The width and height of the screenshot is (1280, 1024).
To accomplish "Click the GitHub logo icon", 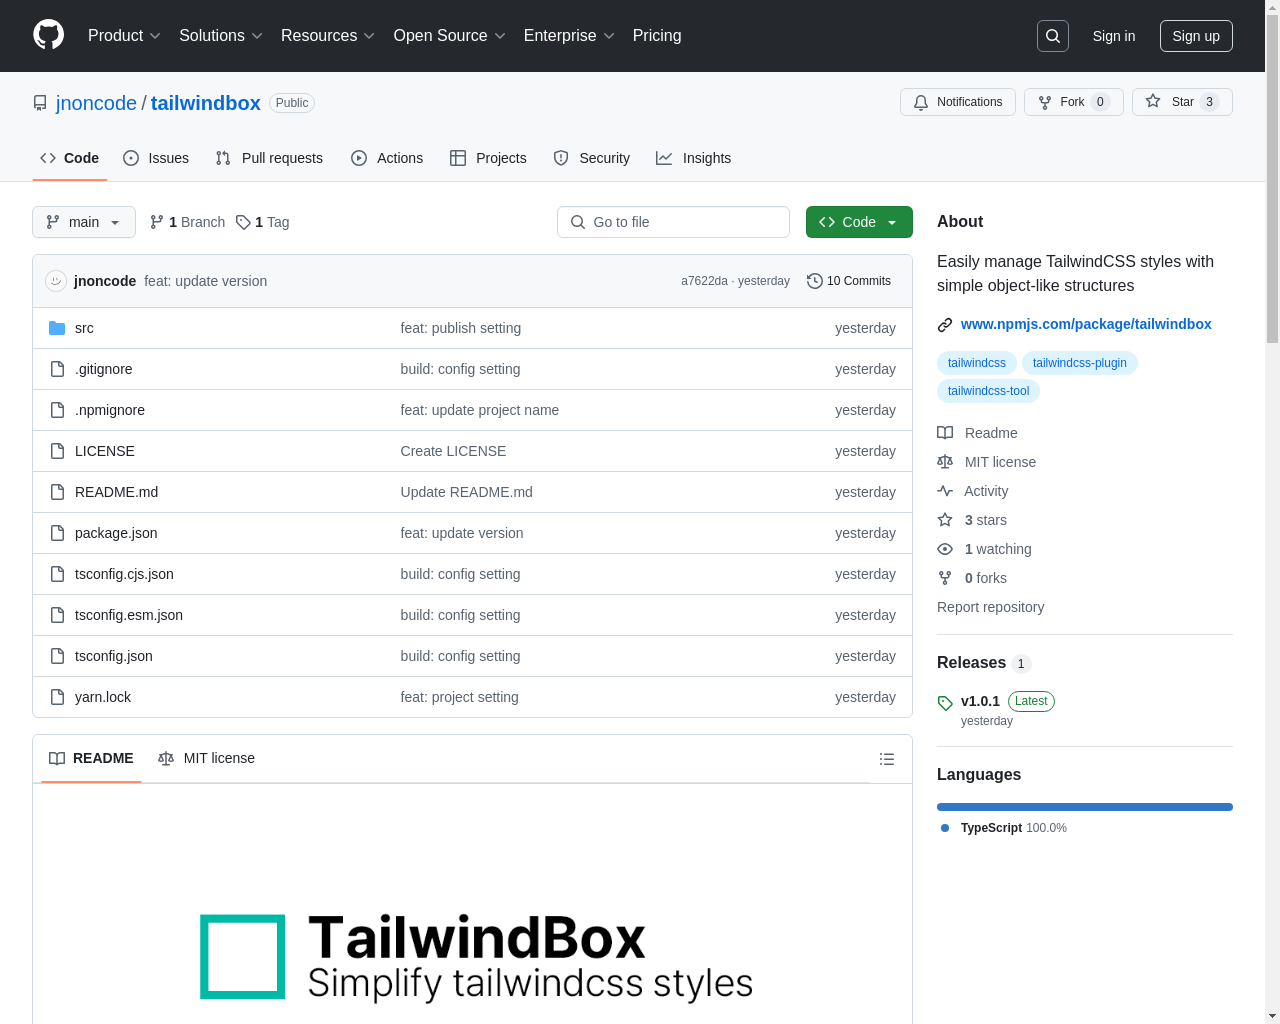I will click(x=49, y=35).
